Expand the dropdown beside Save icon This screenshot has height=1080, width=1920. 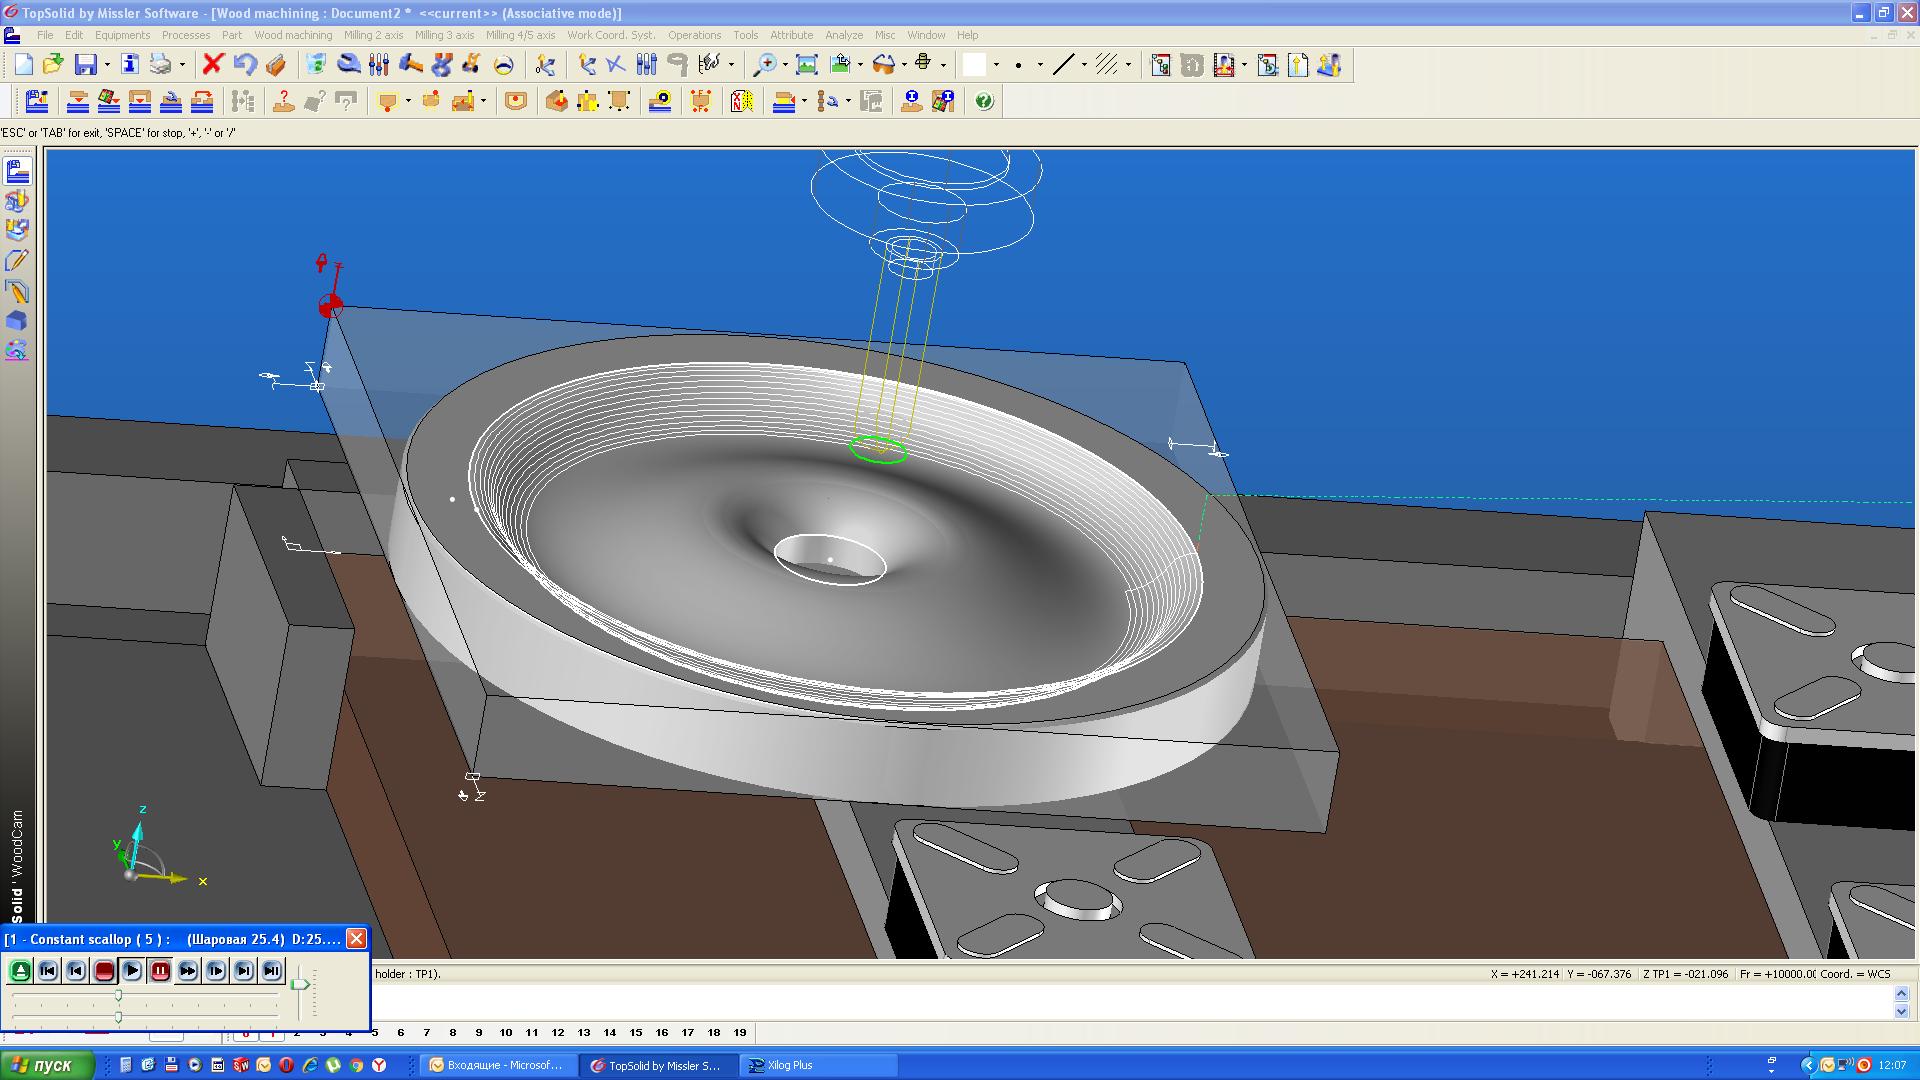point(107,65)
